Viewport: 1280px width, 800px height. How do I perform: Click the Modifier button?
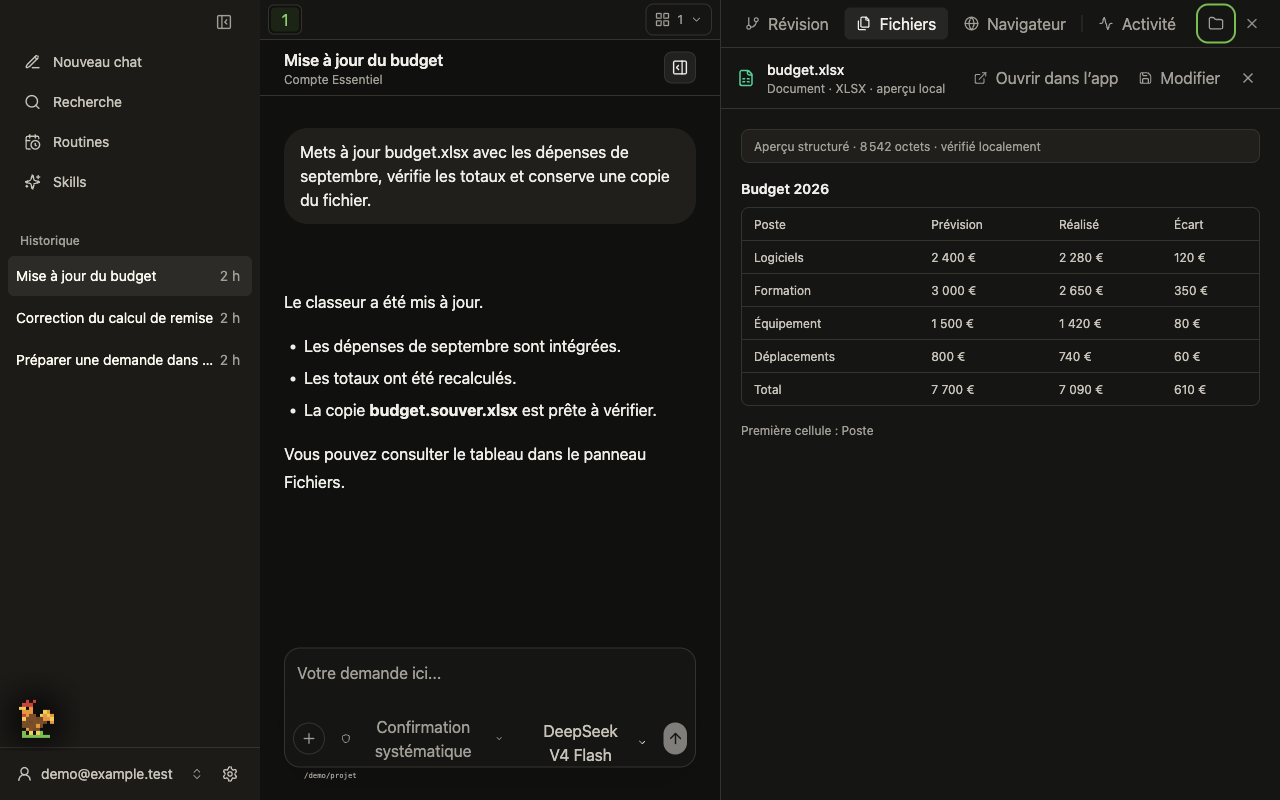click(x=1180, y=78)
